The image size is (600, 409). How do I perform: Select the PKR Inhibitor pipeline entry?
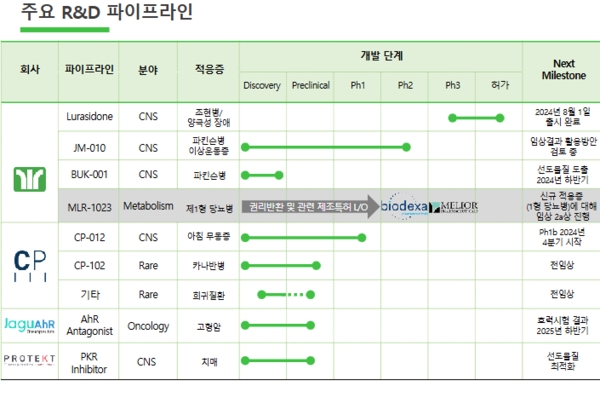click(89, 360)
